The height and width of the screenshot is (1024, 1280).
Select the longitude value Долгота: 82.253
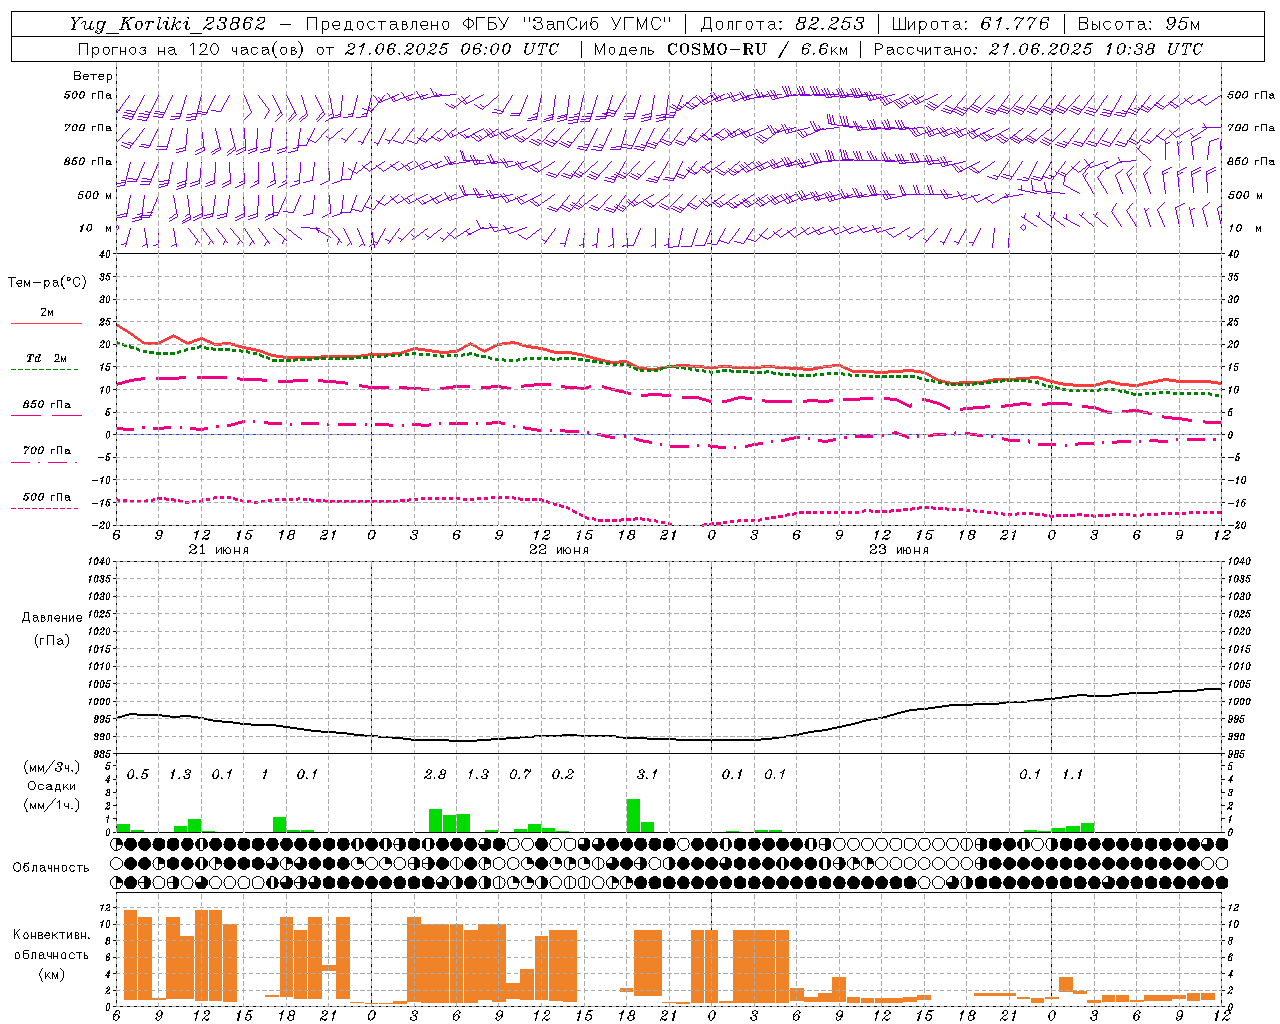783,24
